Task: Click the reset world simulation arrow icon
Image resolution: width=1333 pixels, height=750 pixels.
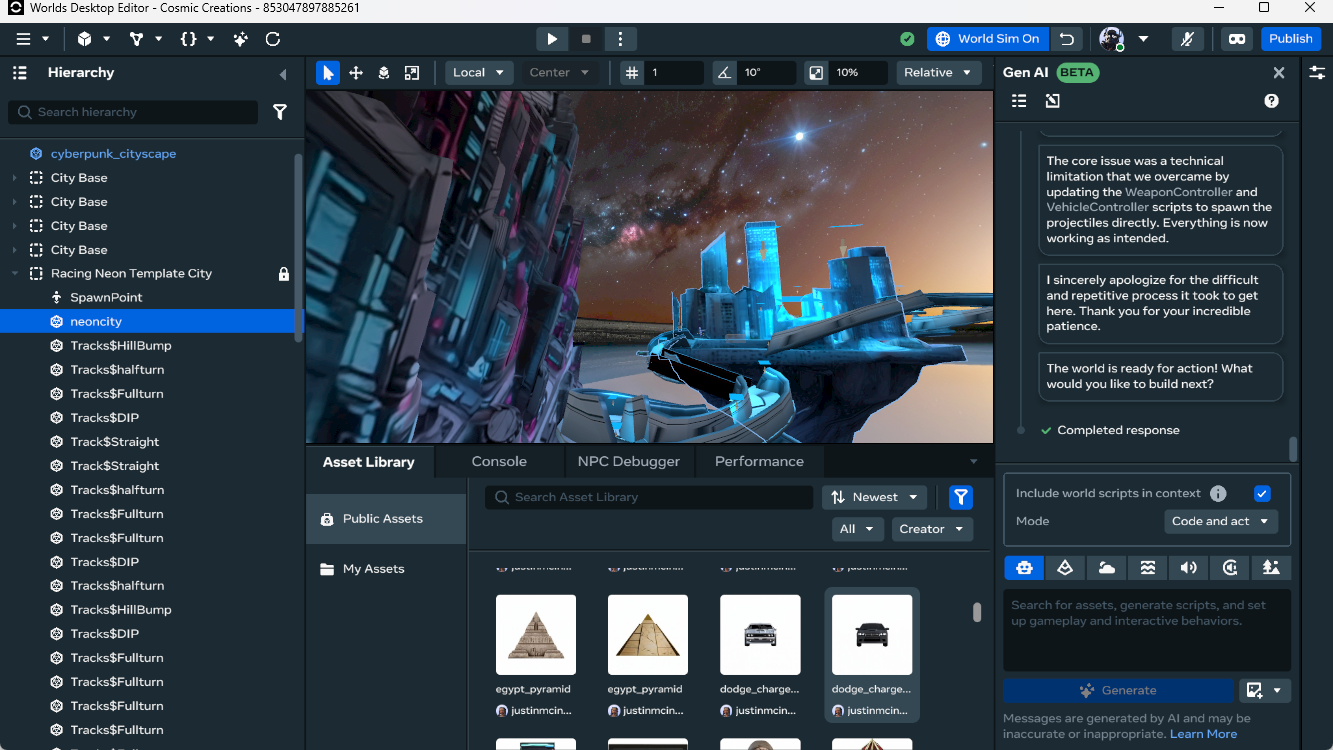Action: pyautogui.click(x=1067, y=39)
